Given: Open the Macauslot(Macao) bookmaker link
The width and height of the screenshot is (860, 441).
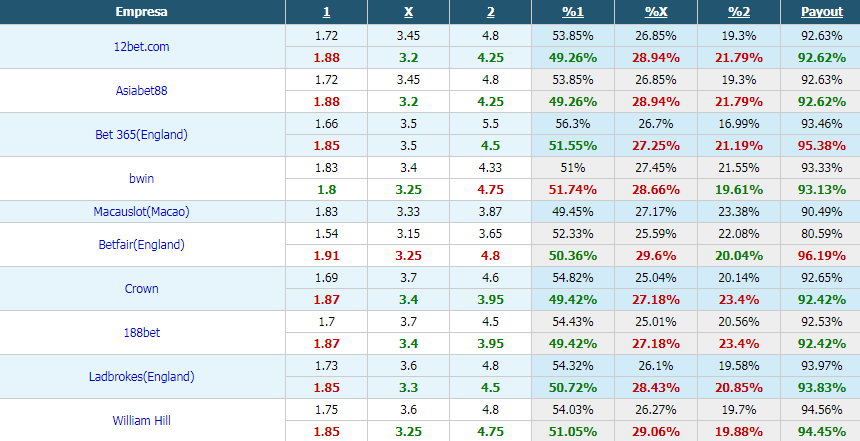Looking at the screenshot, I should (x=142, y=212).
